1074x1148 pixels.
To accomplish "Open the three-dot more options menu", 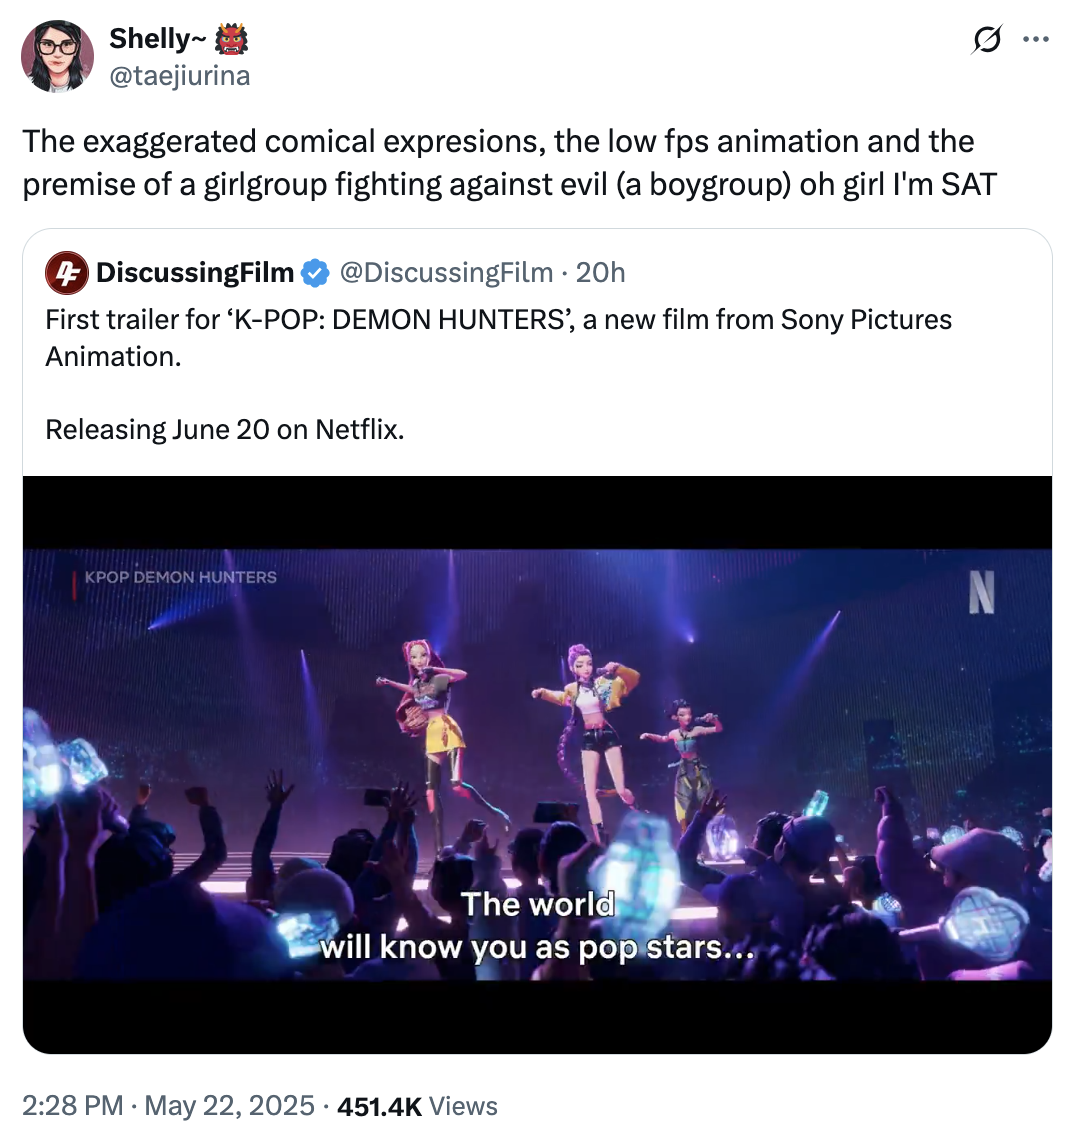I will click(x=1035, y=40).
